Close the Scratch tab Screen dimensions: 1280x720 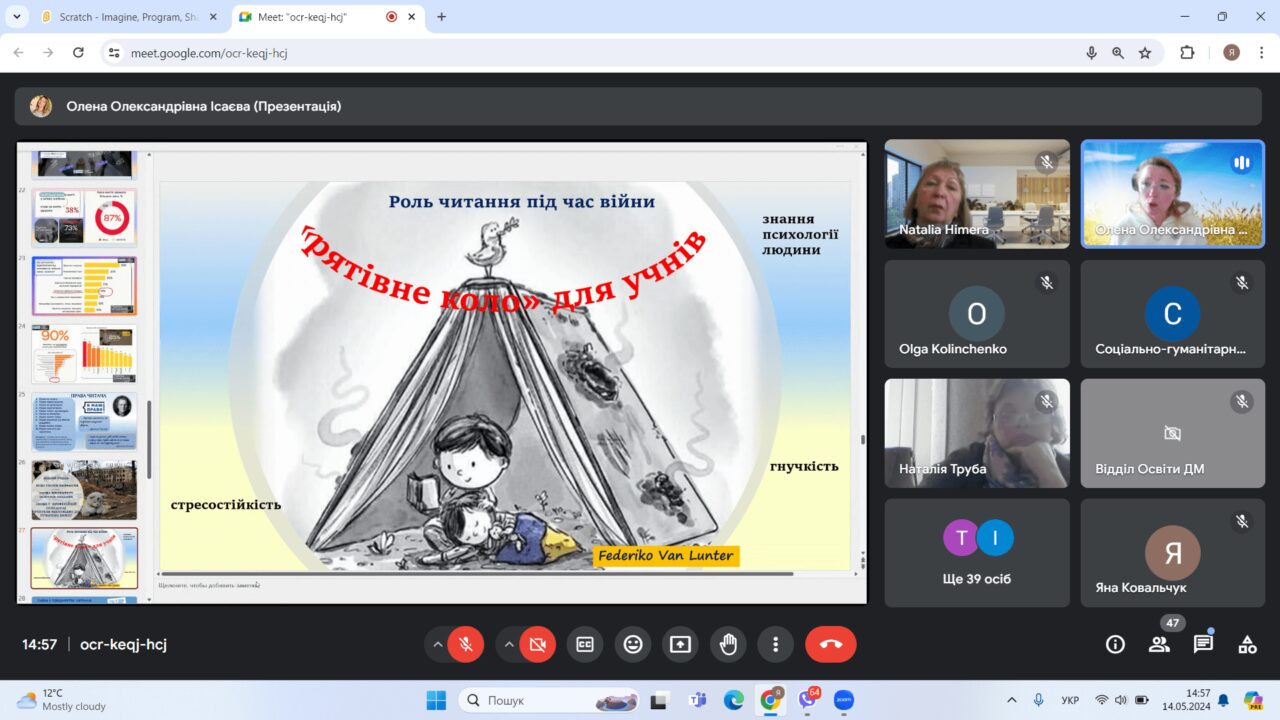click(213, 17)
